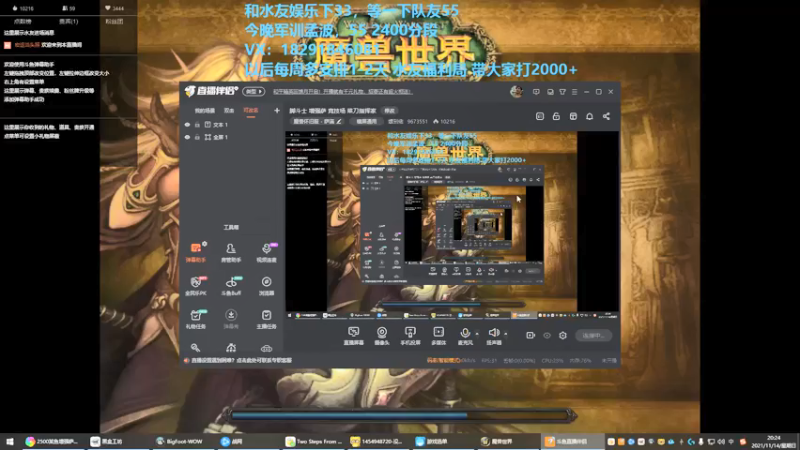Image resolution: width=800 pixels, height=450 pixels.
Task: Click the record video icon beside the eye icon
Action: pyautogui.click(x=531, y=335)
